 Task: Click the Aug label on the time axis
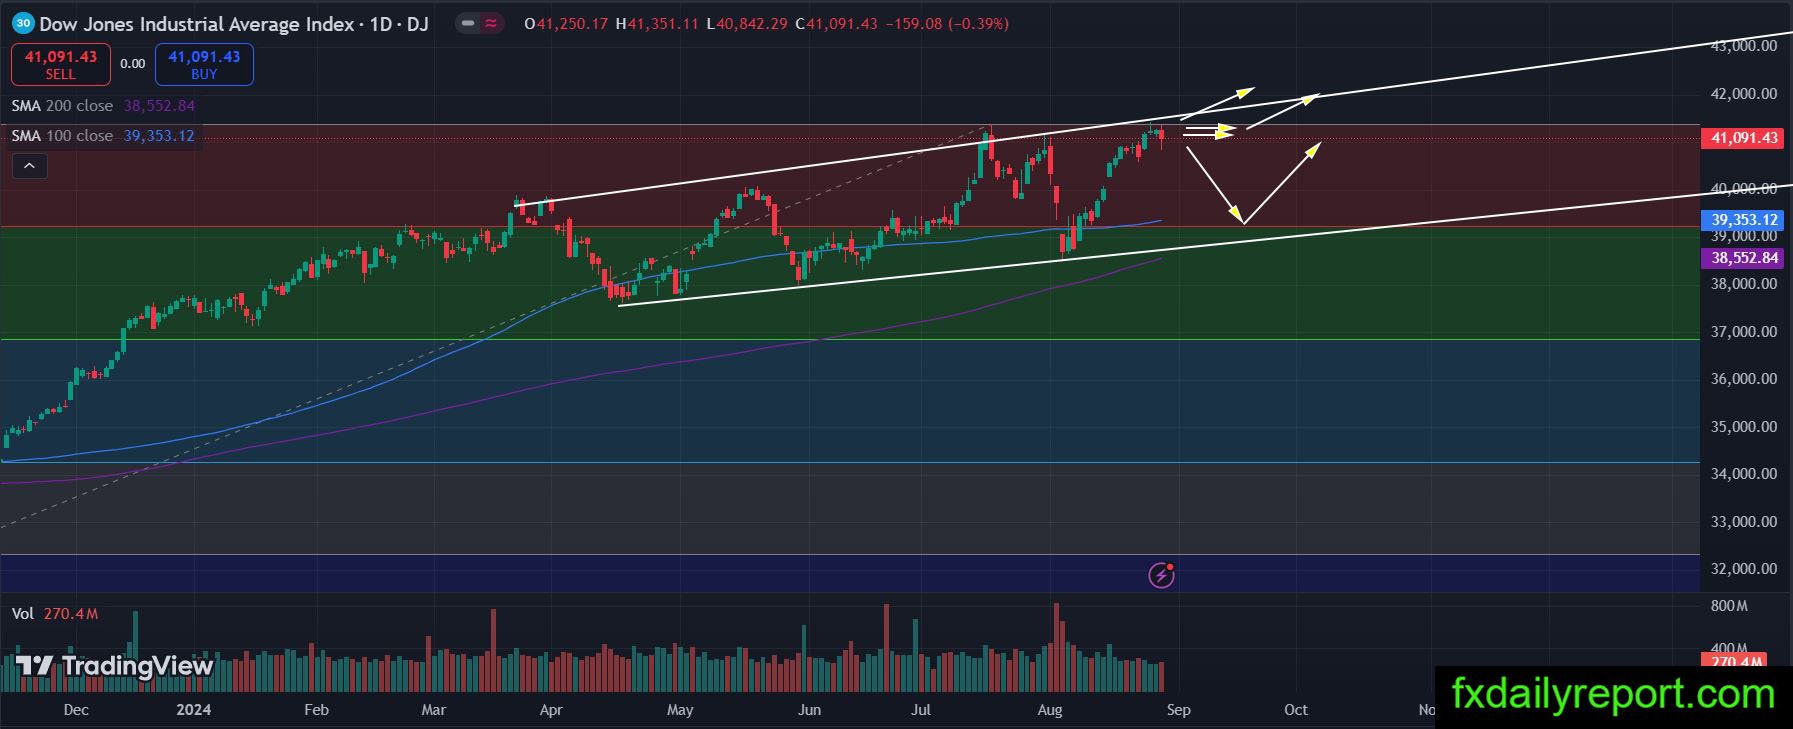click(1050, 710)
